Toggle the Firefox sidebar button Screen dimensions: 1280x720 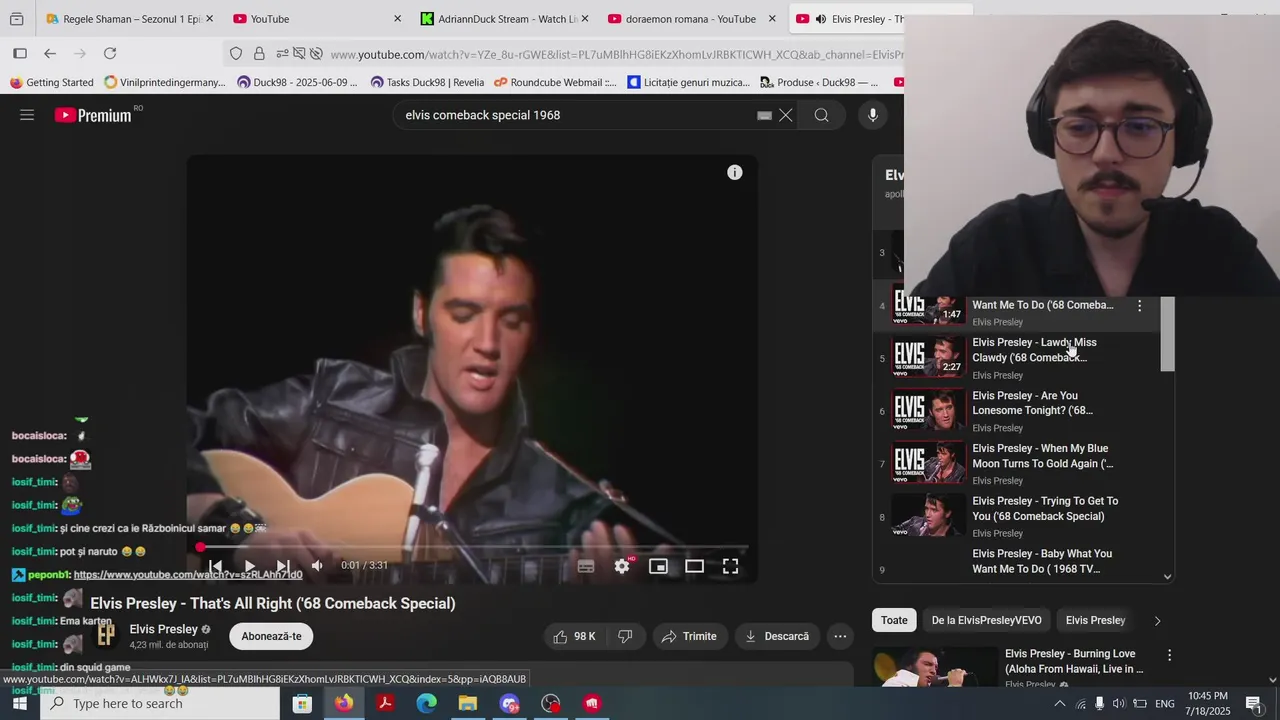(20, 54)
